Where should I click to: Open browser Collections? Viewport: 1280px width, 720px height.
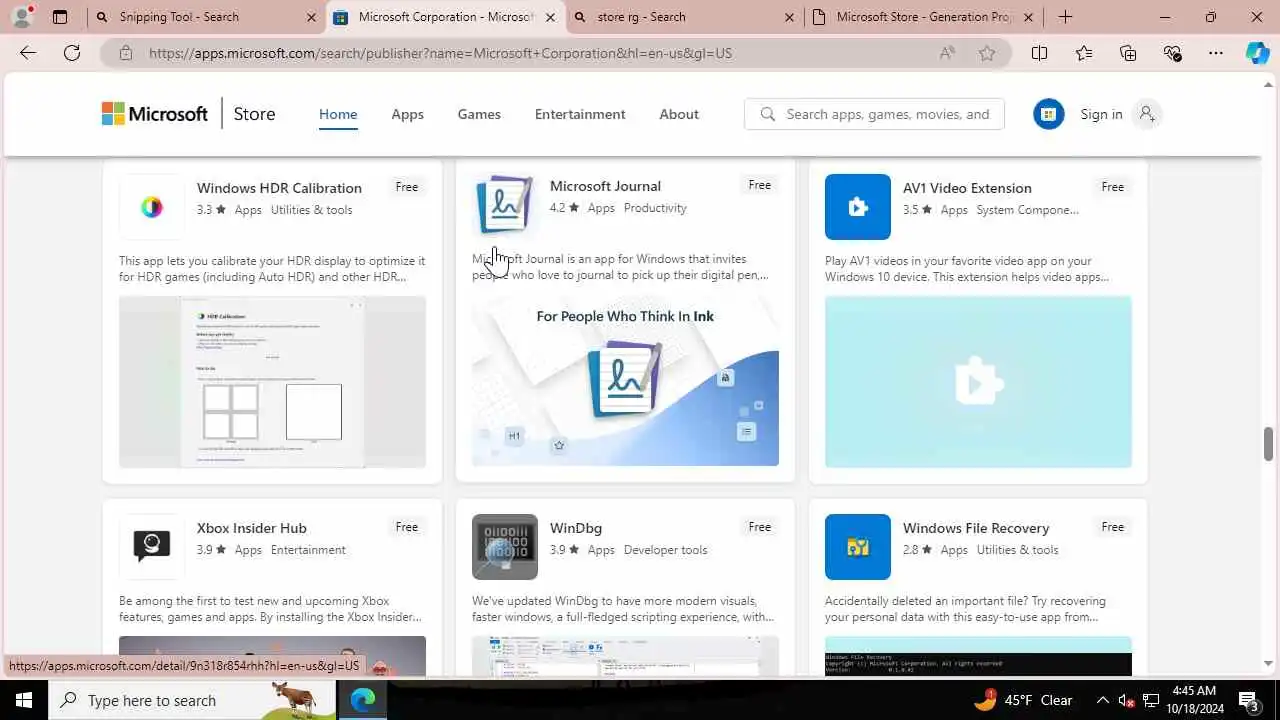1128,53
